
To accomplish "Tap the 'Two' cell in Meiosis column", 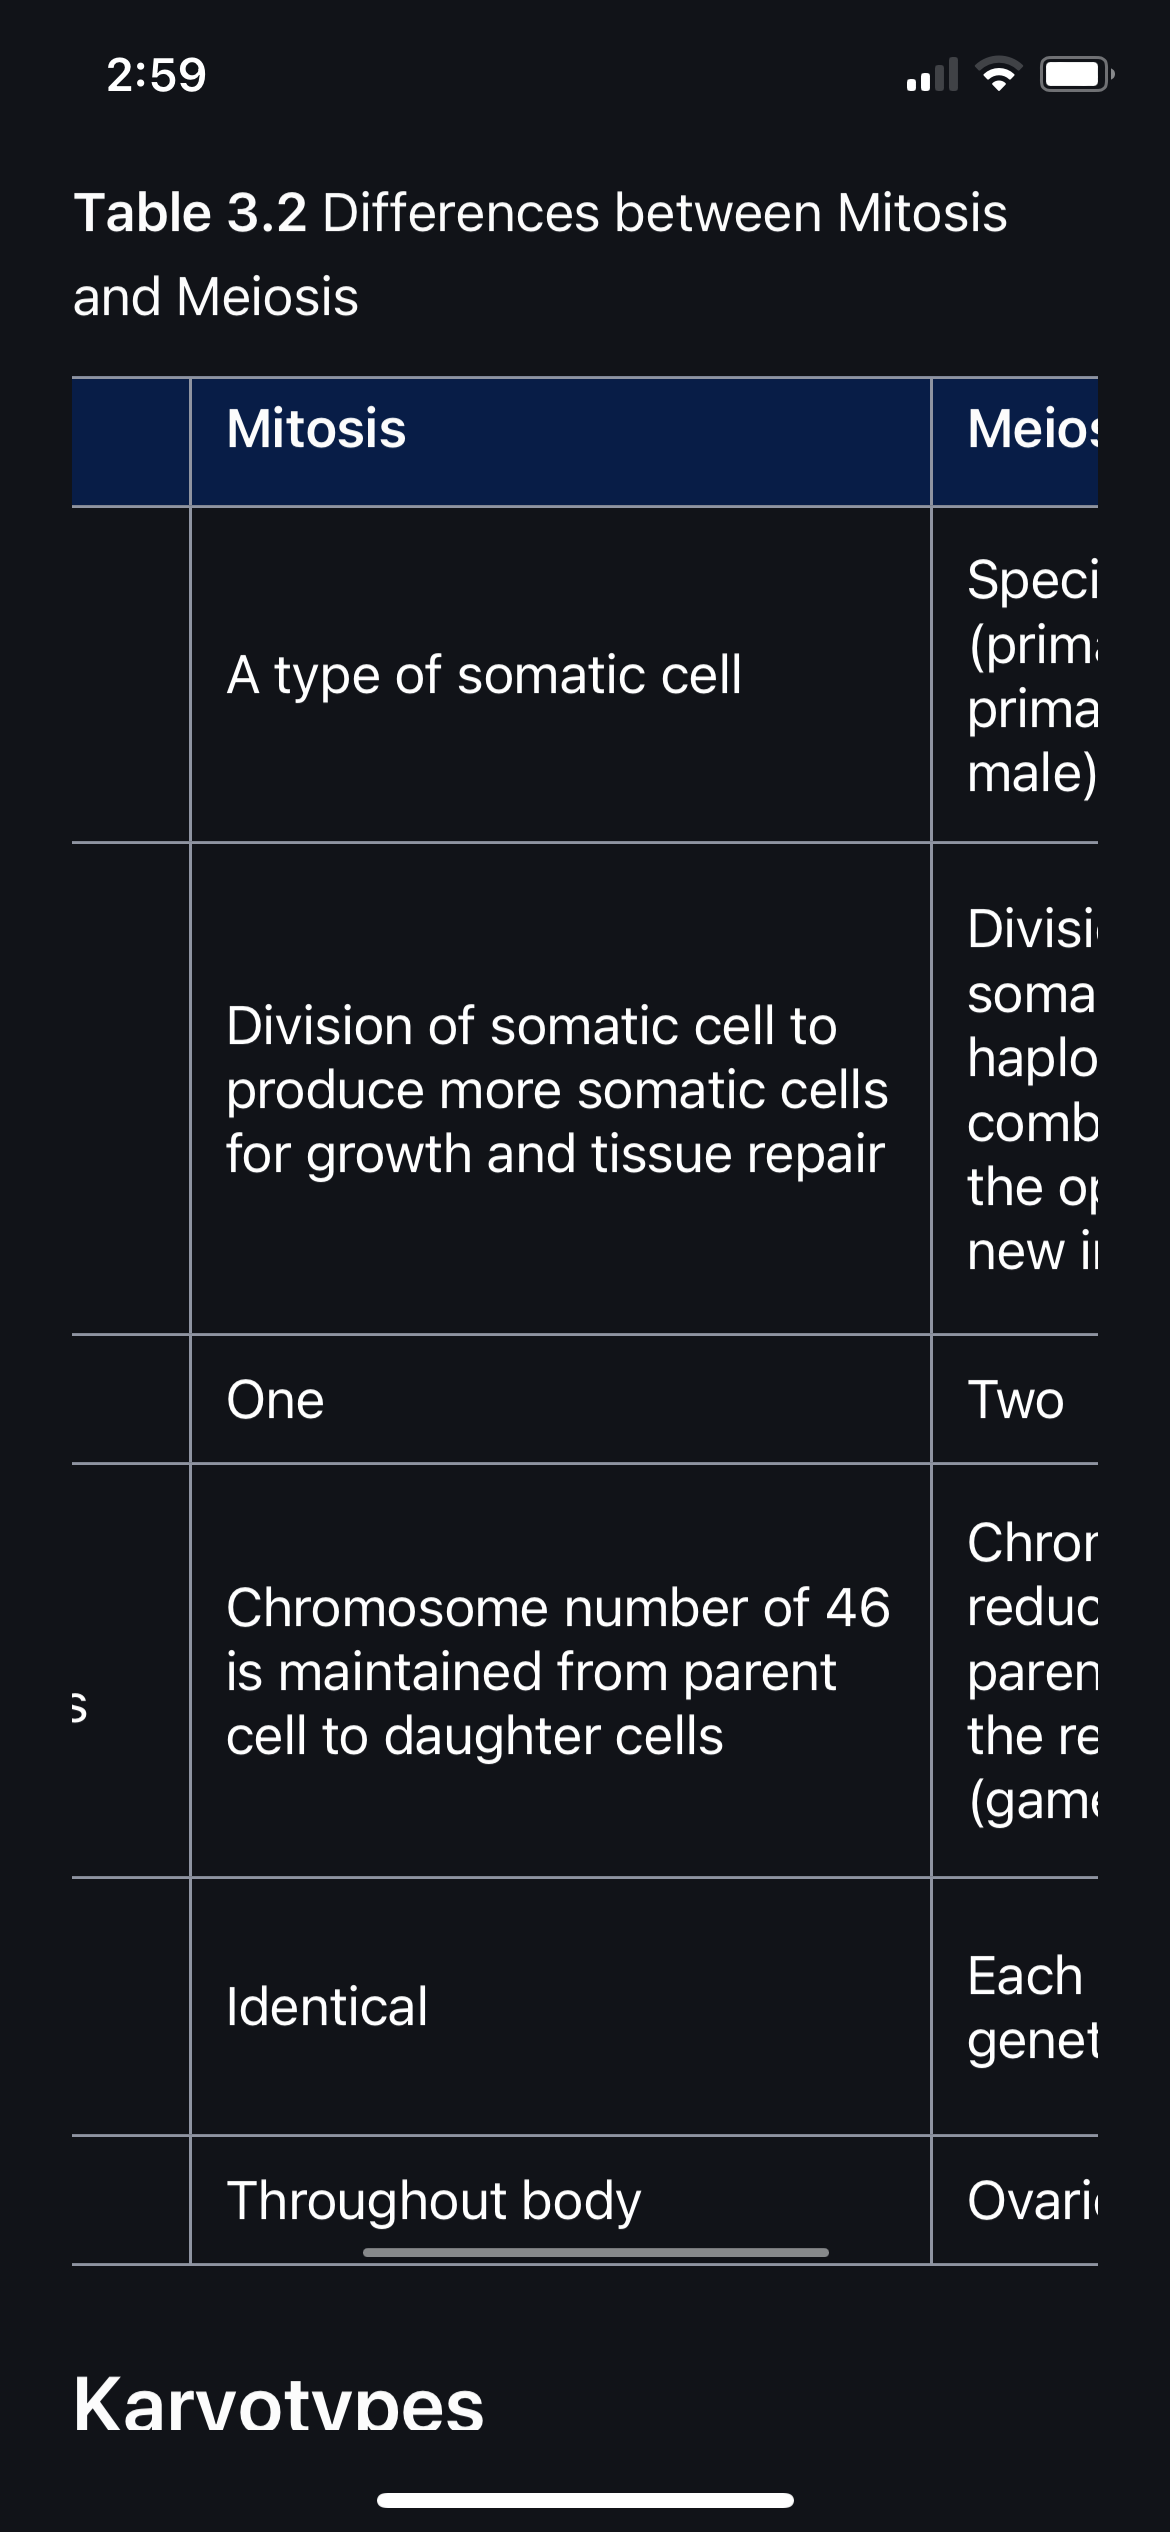I will point(1015,1399).
